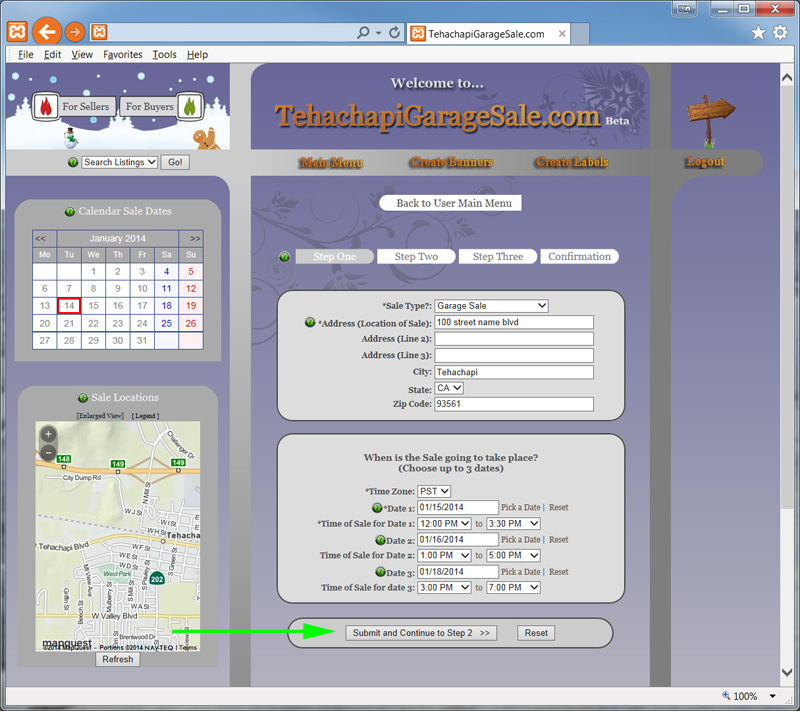Open the Help menu
Viewport: 800px width, 711px height.
pyautogui.click(x=197, y=55)
